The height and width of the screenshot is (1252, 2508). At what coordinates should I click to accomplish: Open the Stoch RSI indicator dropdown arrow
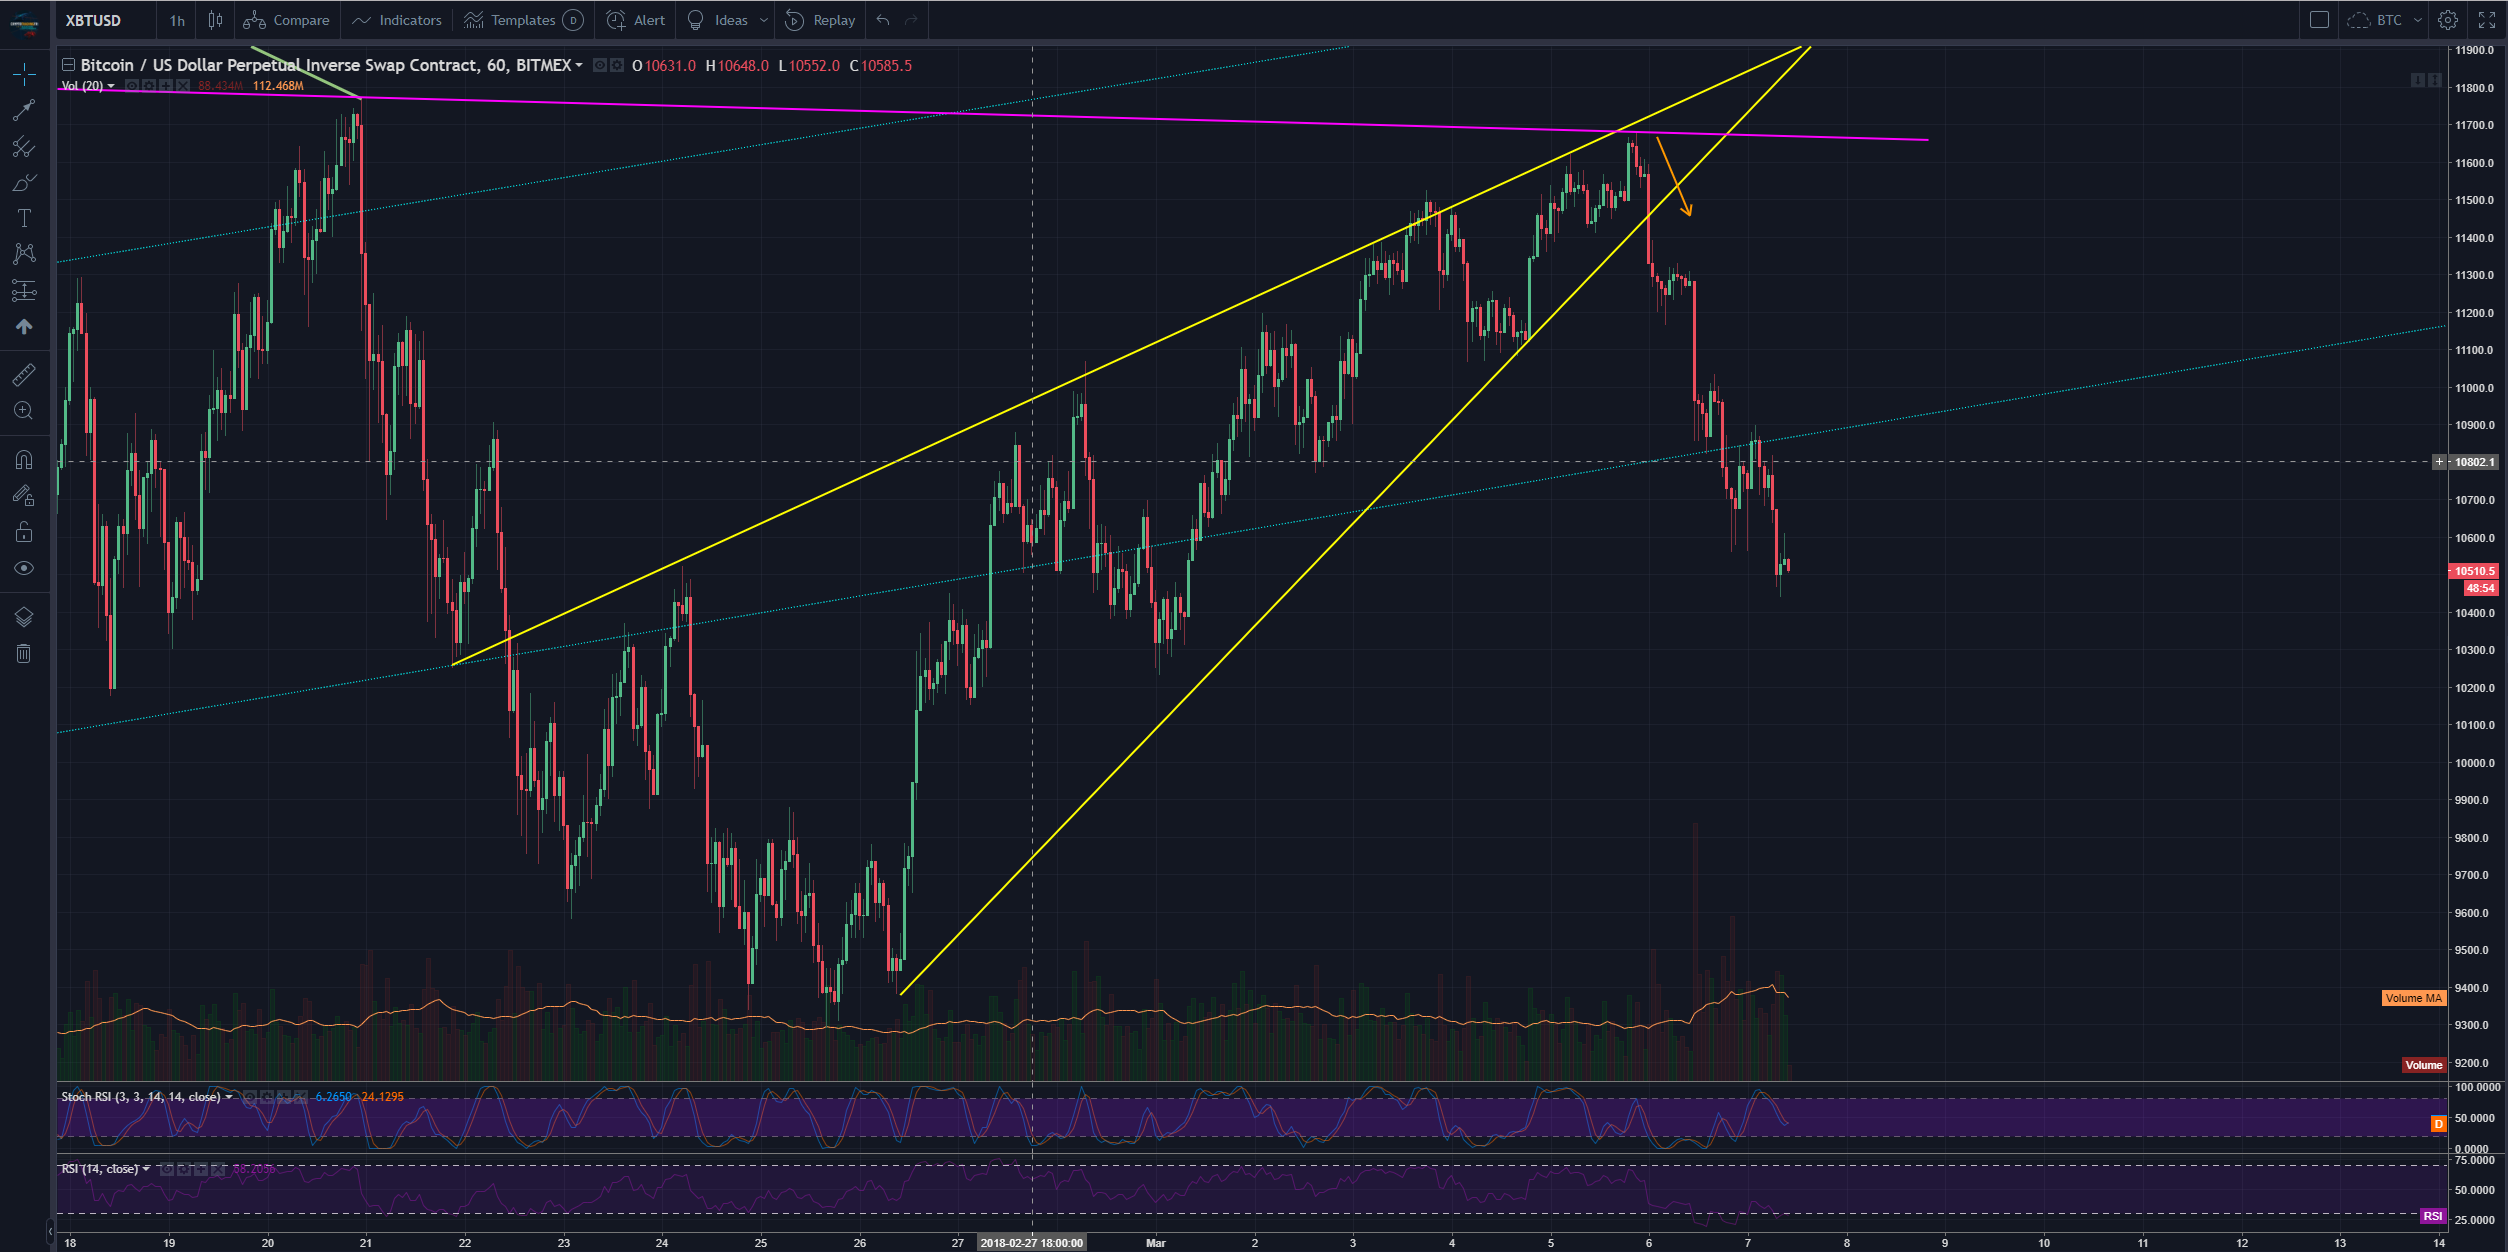[x=229, y=1097]
